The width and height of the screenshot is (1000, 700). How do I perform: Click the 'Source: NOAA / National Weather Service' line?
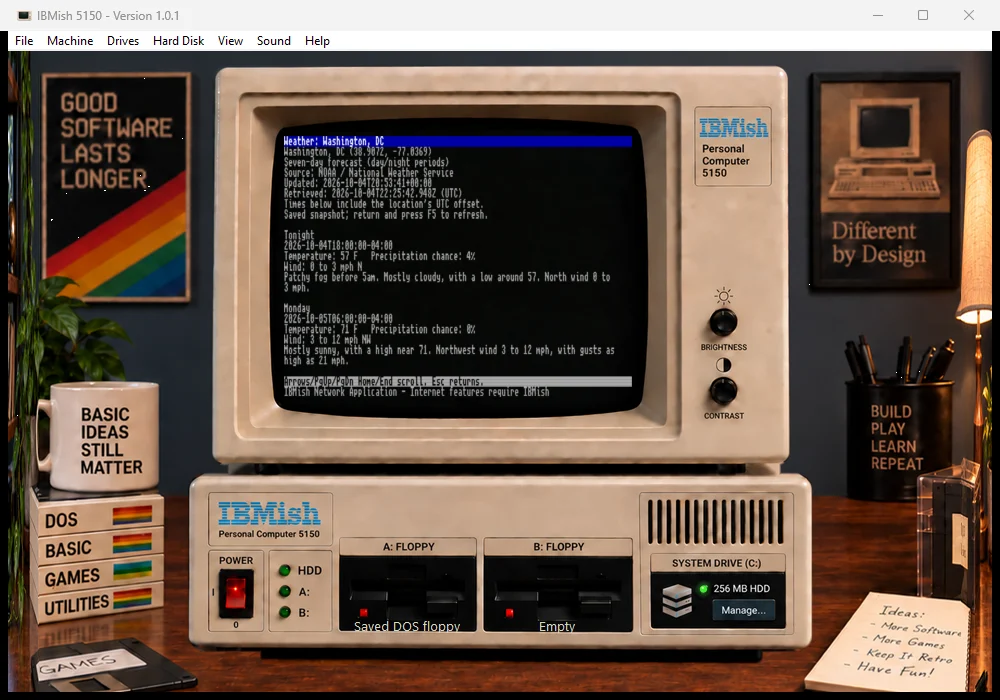click(369, 172)
